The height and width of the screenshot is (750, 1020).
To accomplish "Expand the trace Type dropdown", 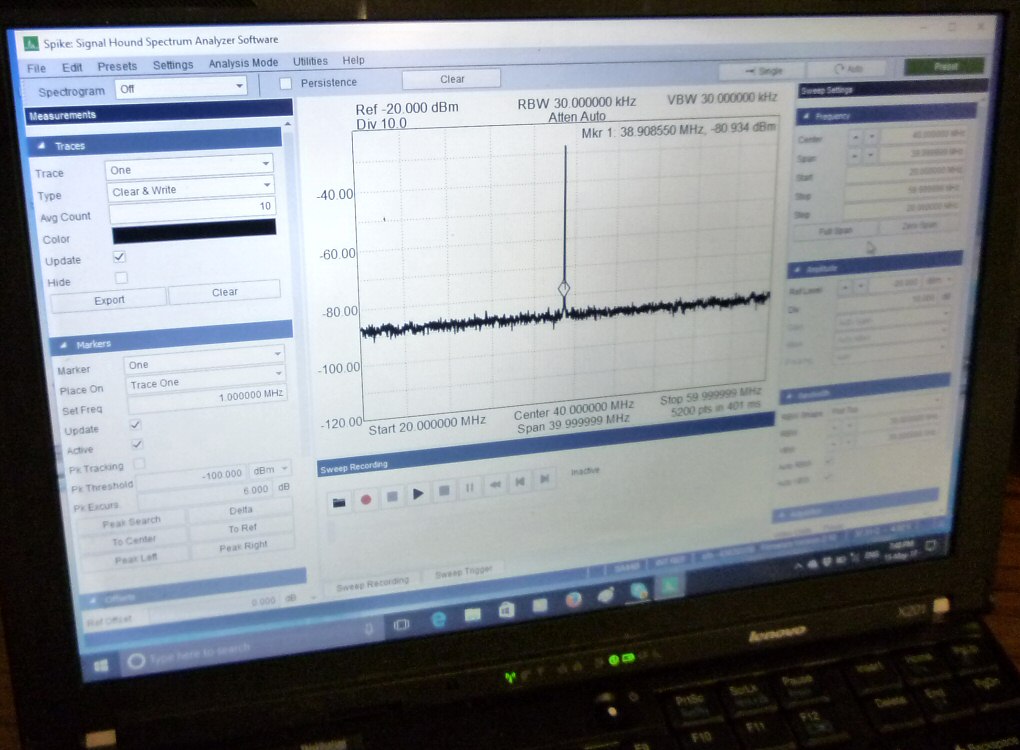I will (190, 188).
